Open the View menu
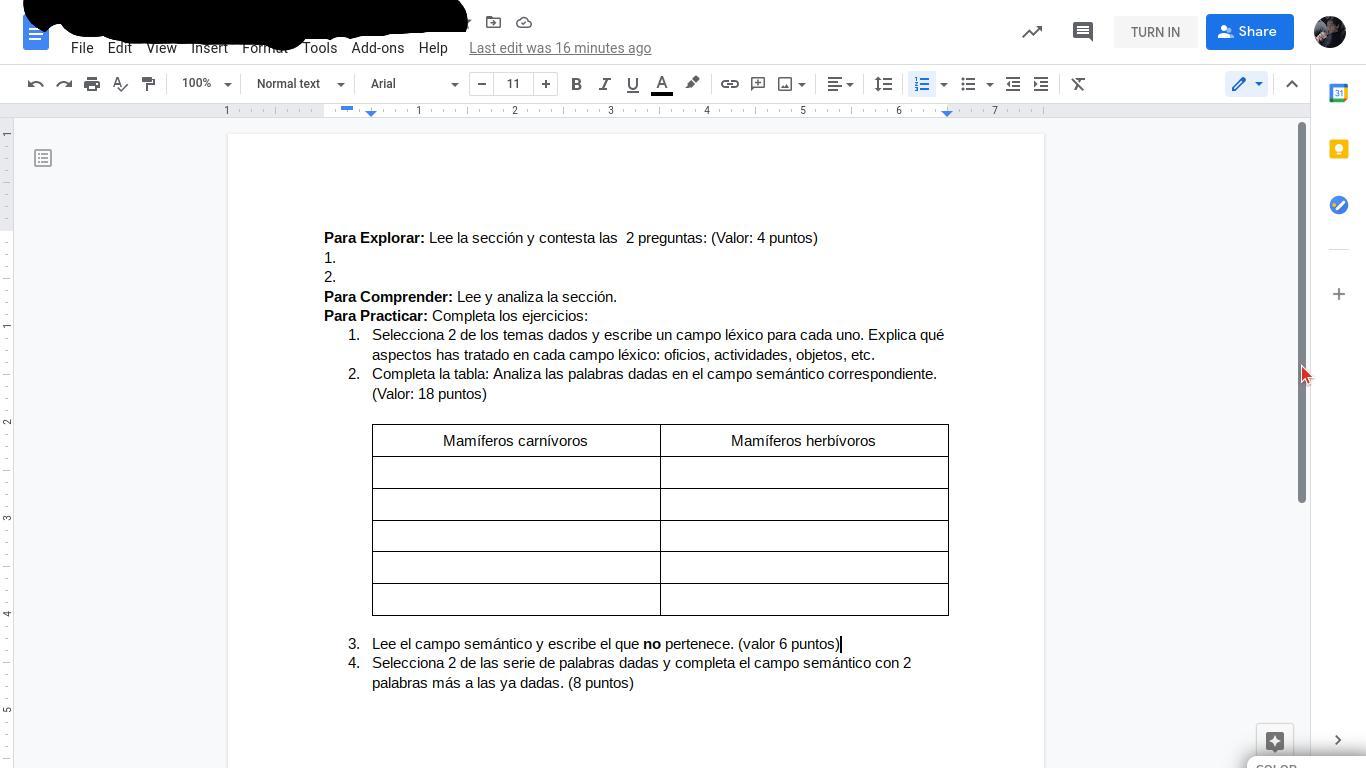 point(161,48)
